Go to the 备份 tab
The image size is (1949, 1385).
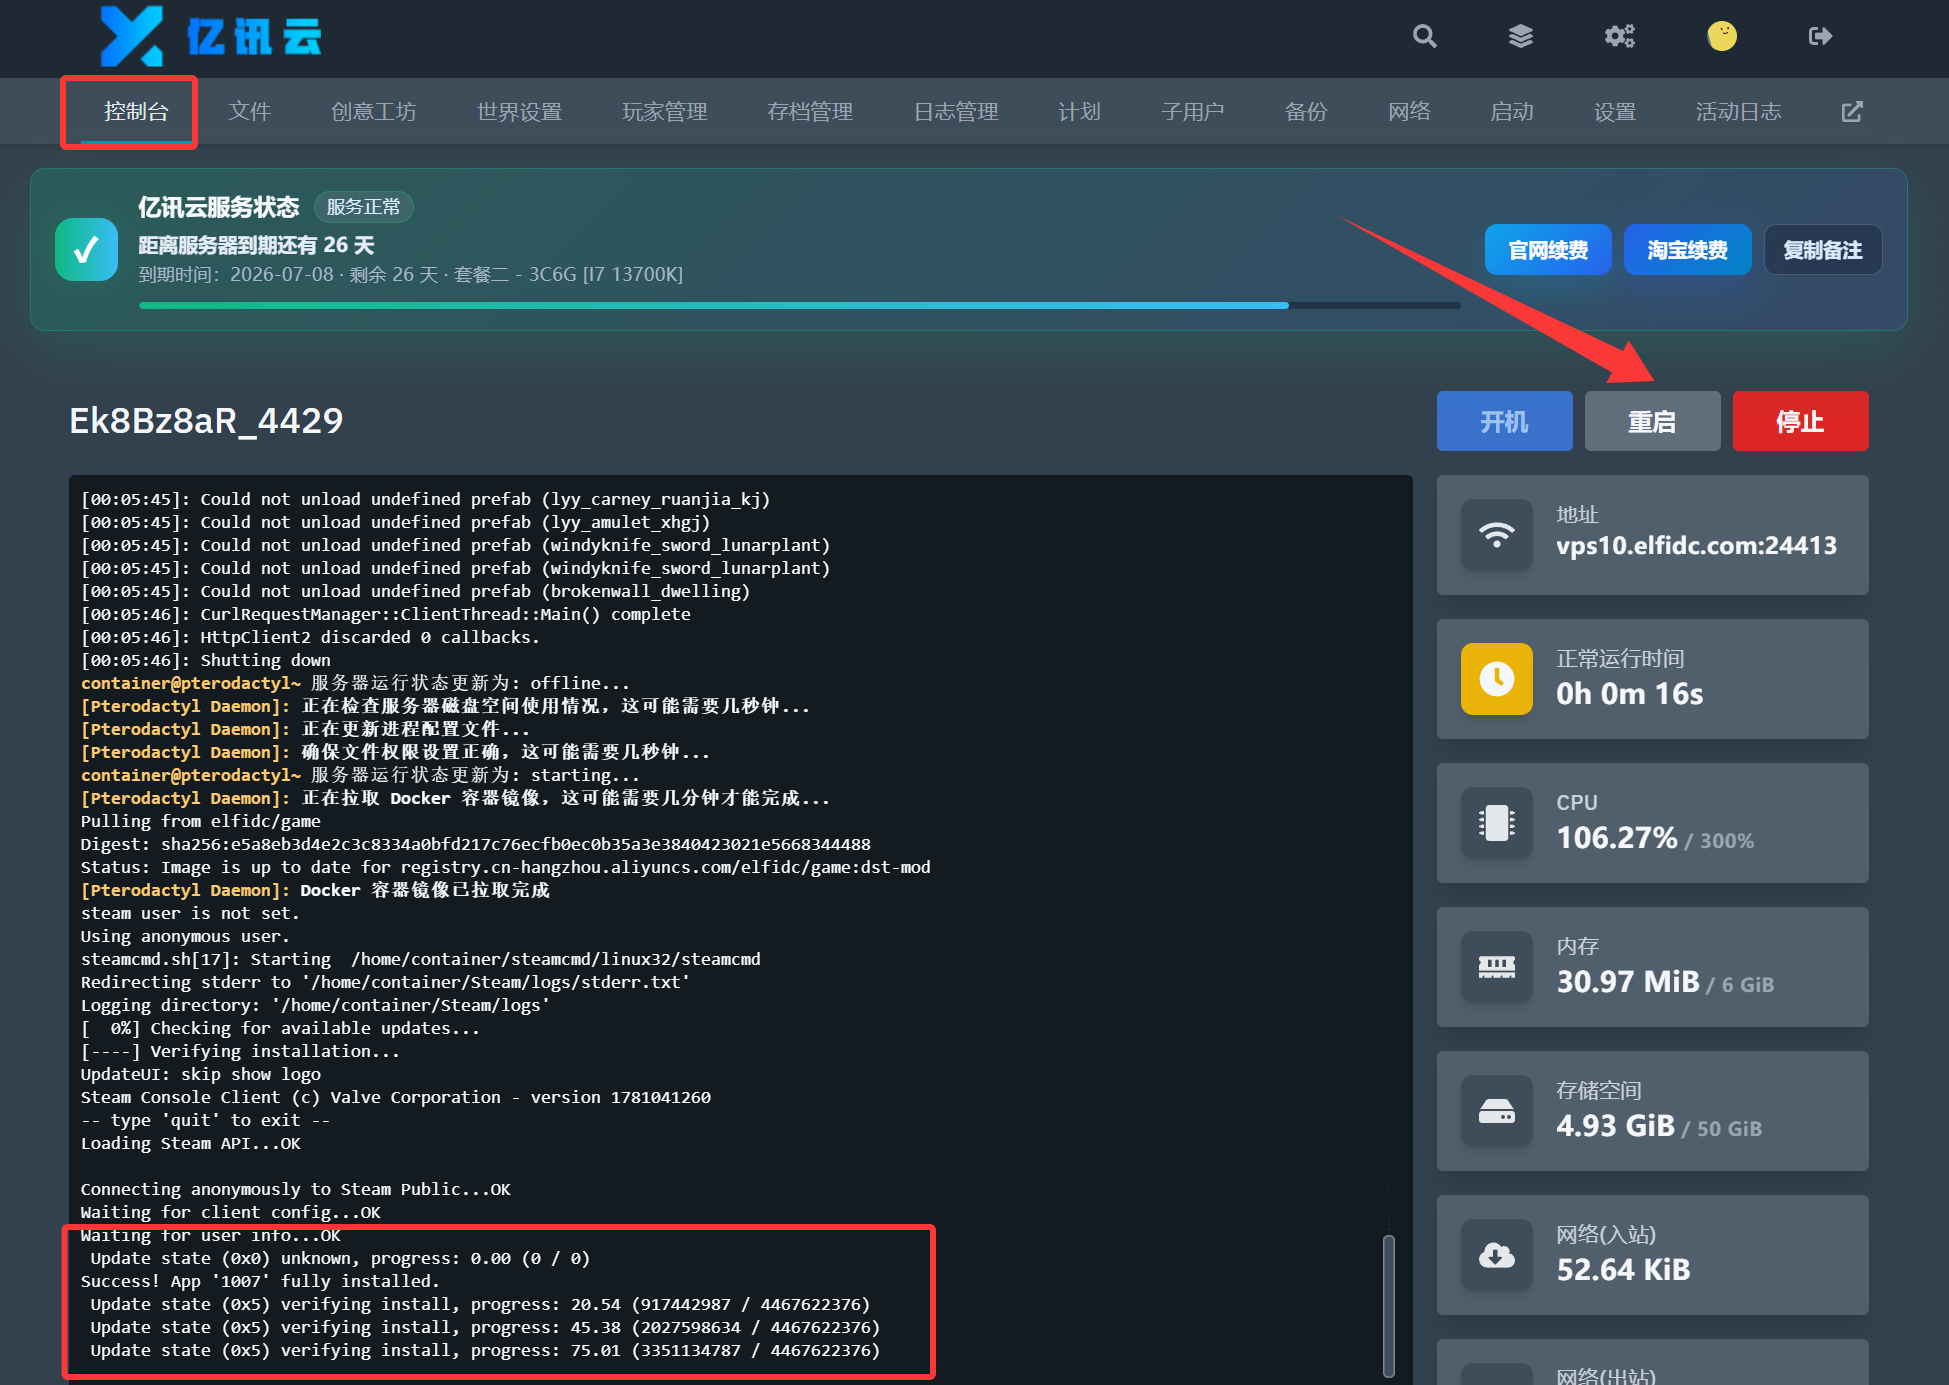pos(1305,111)
